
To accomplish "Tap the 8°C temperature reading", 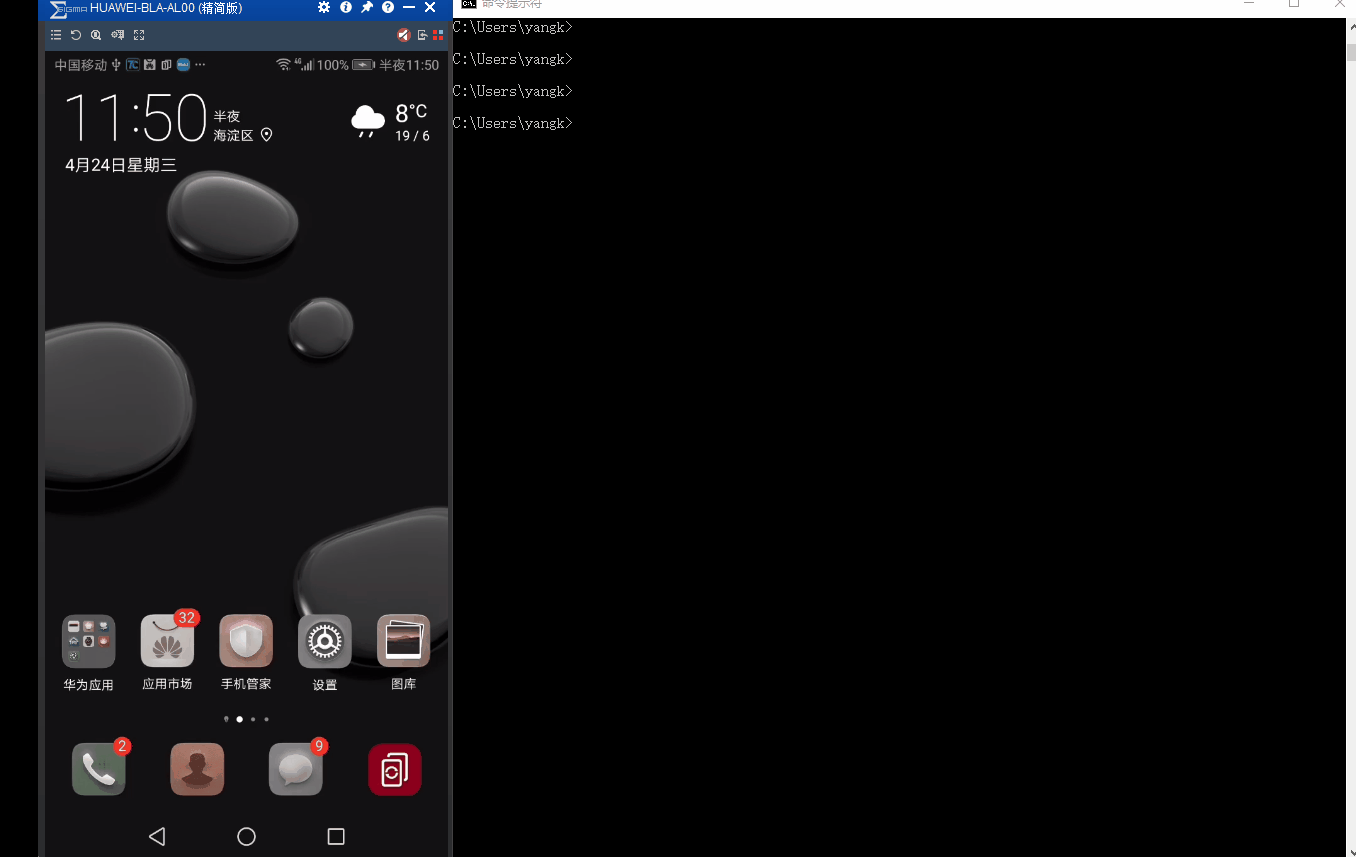I will click(x=411, y=113).
